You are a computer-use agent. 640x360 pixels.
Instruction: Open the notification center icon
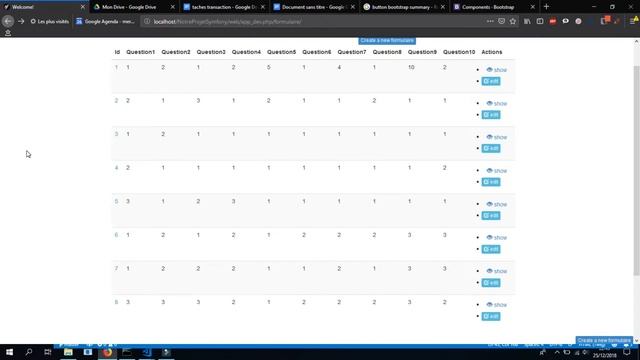tap(627, 352)
